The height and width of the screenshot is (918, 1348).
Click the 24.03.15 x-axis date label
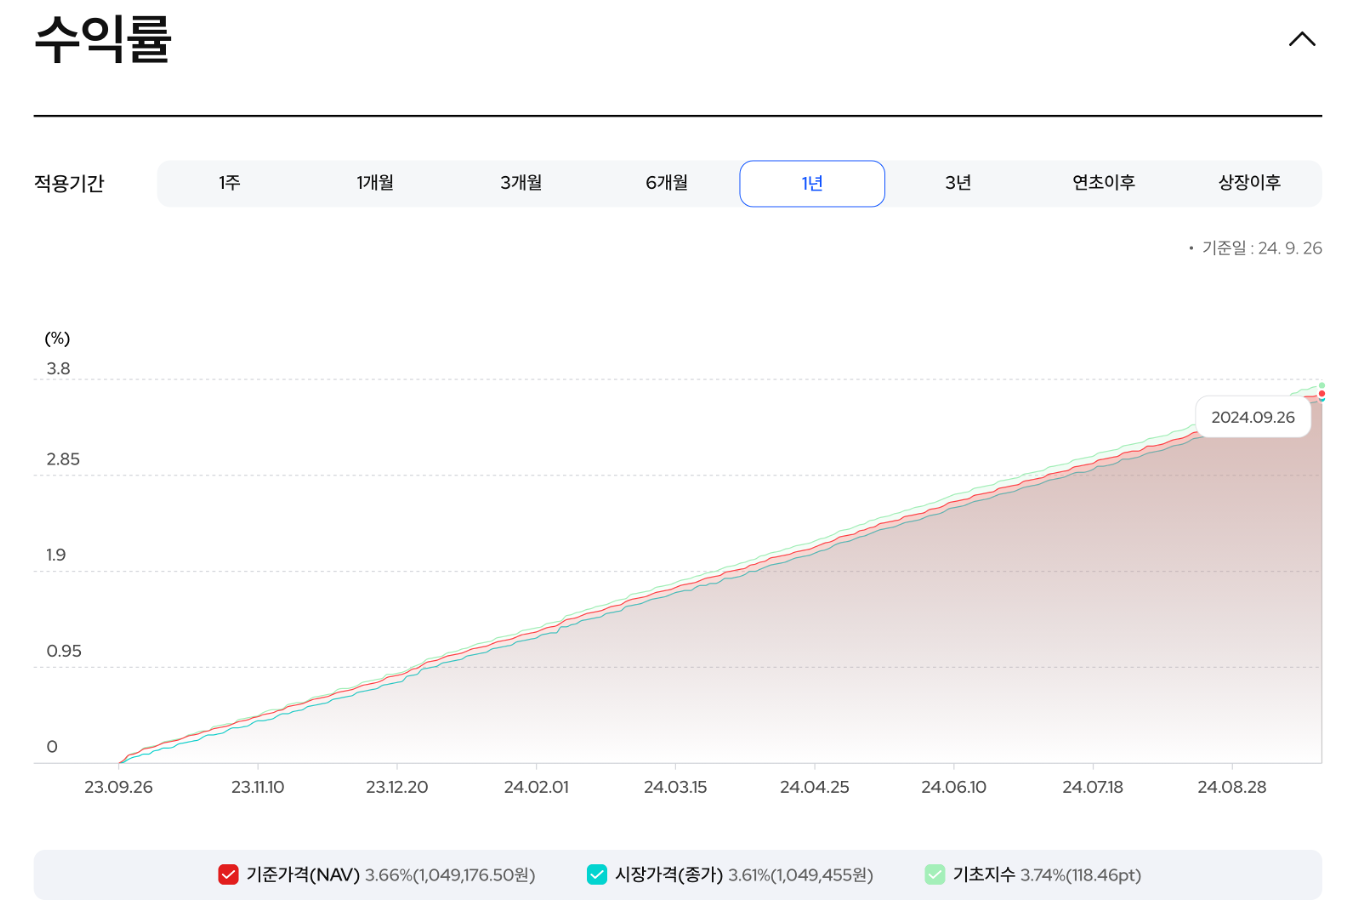[675, 787]
